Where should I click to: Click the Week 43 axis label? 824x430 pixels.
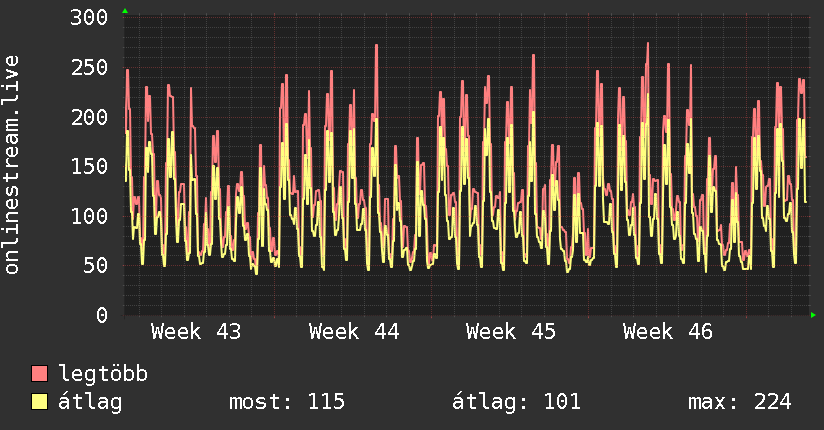pyautogui.click(x=196, y=332)
